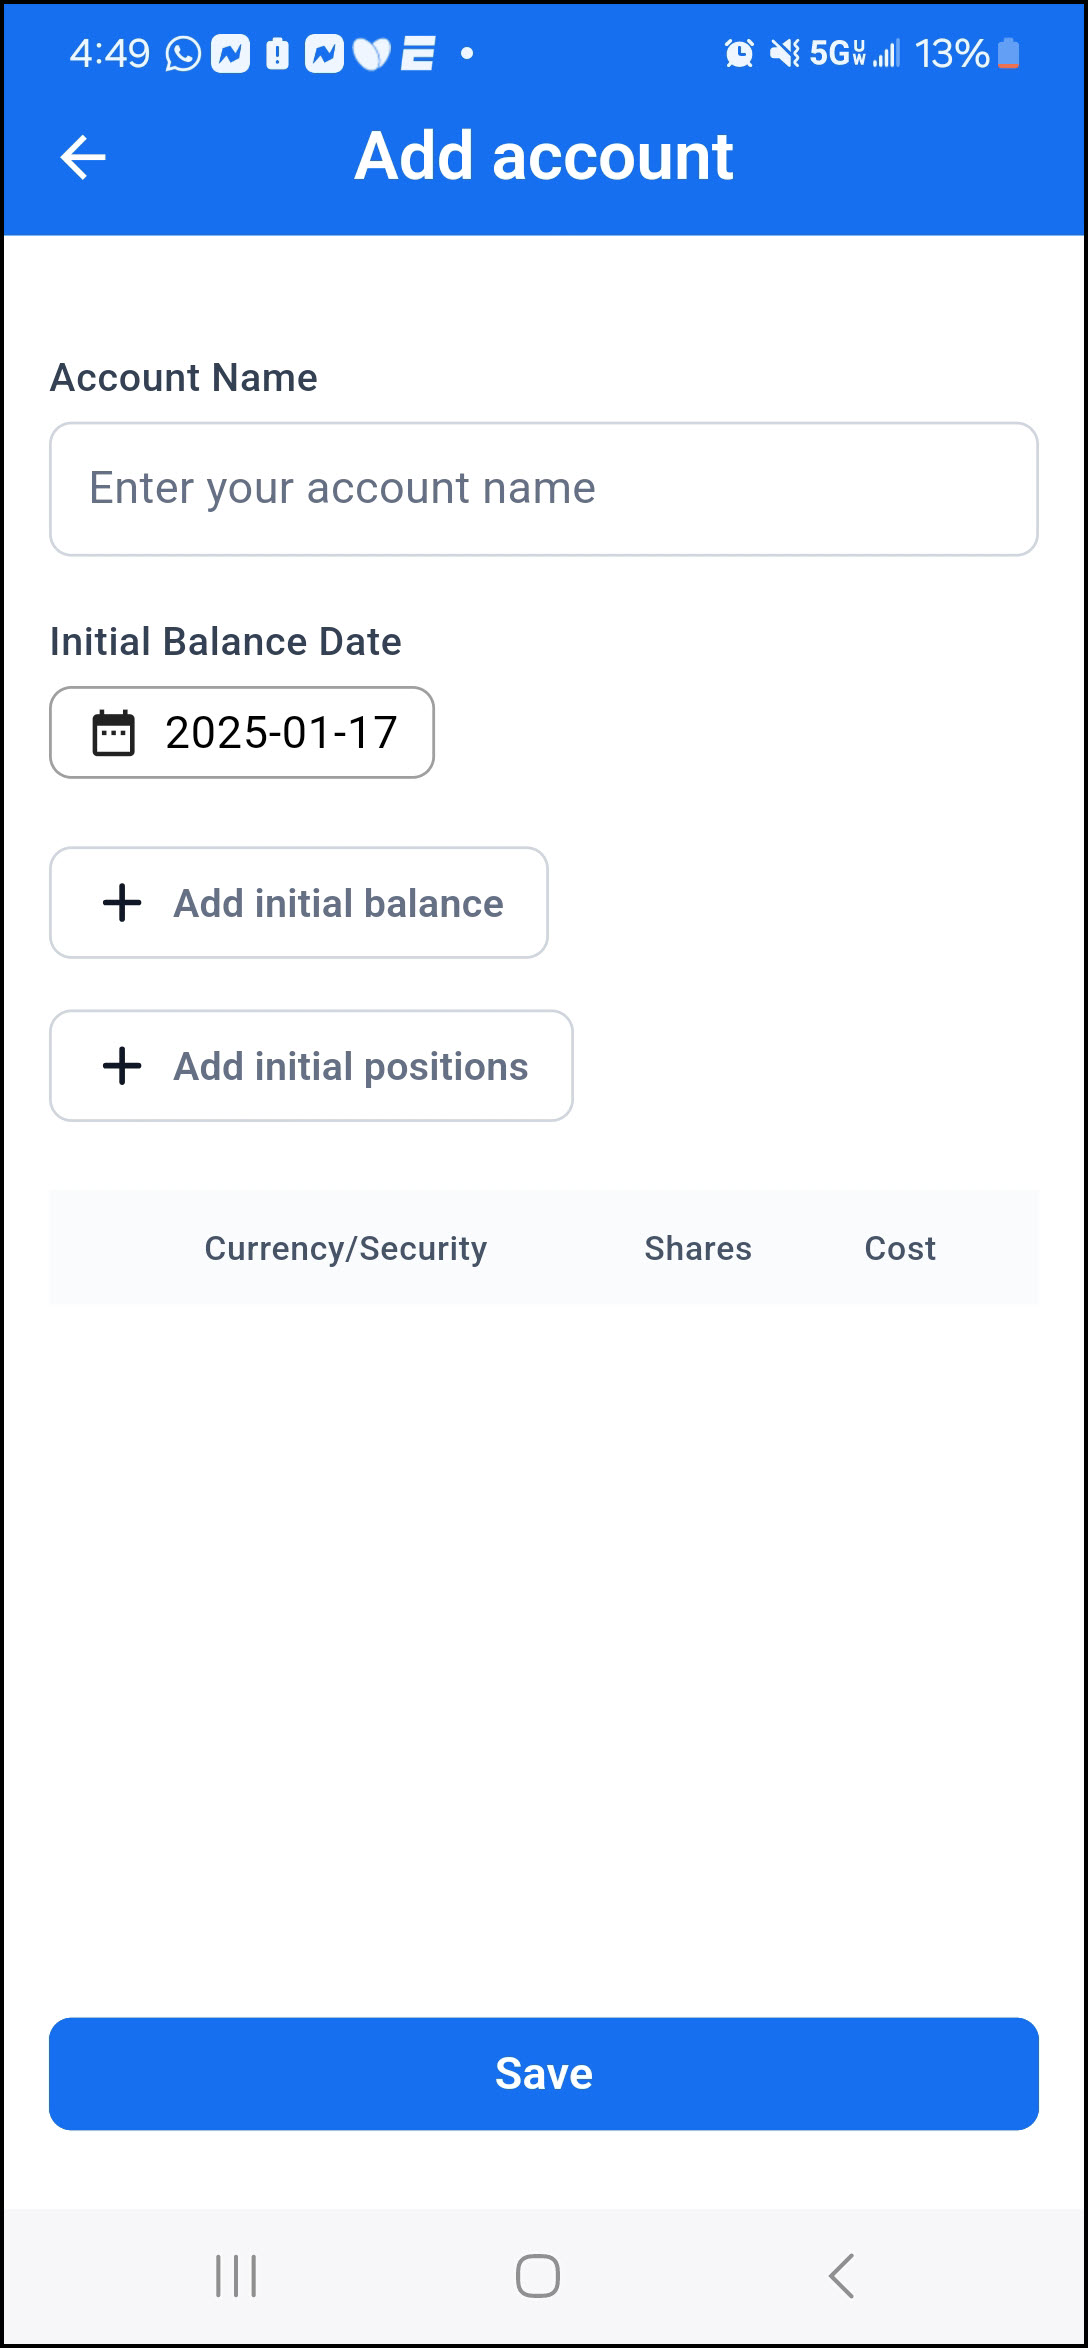Click Add initial positions button
The image size is (1088, 2348).
(x=311, y=1066)
